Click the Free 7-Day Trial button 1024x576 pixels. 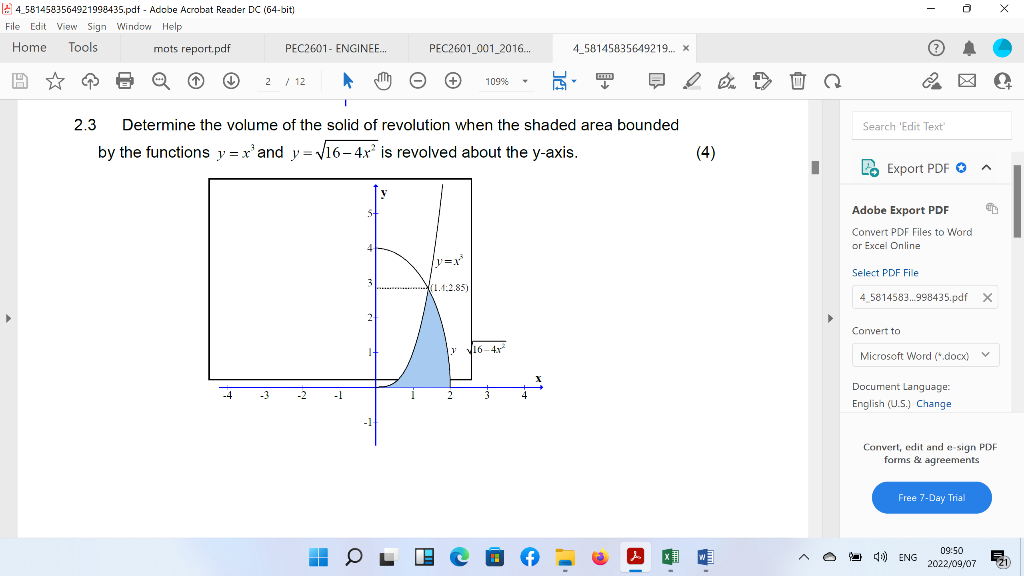coord(931,497)
